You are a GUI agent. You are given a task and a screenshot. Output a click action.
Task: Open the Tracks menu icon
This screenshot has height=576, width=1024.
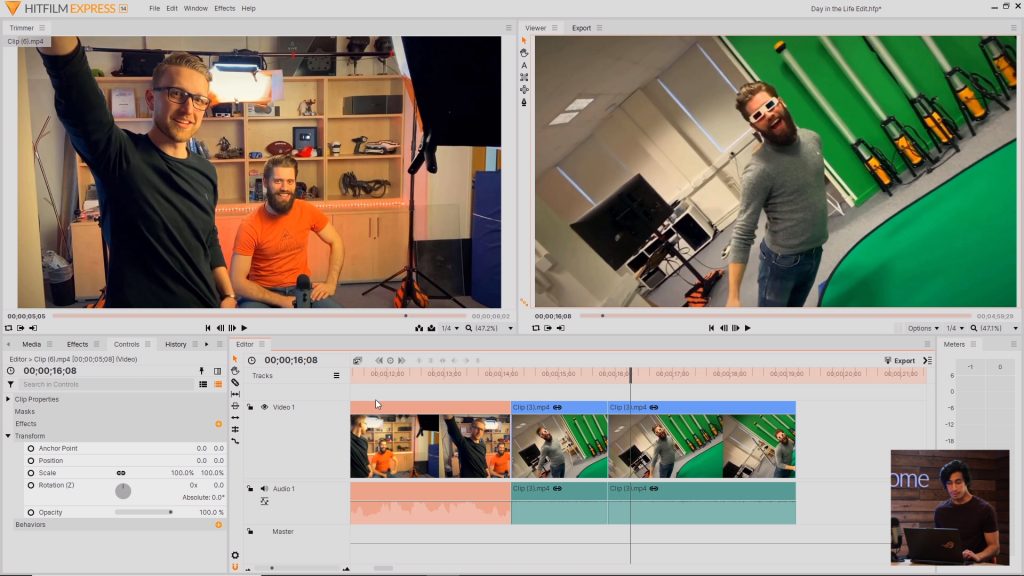pos(336,376)
